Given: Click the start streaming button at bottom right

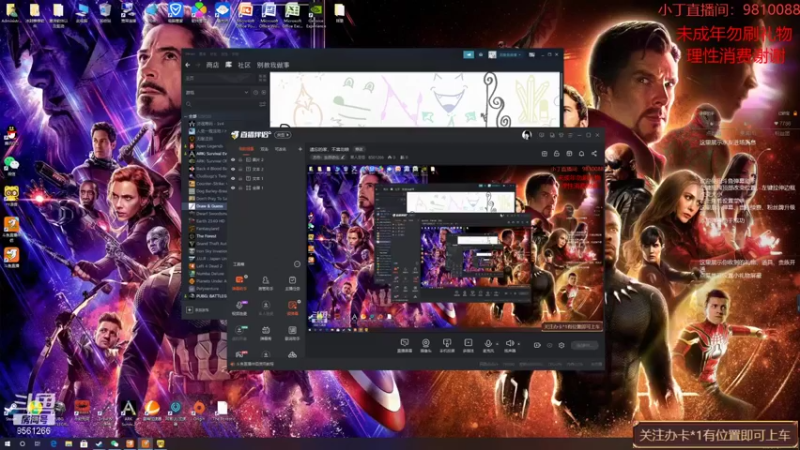Looking at the screenshot, I should [x=584, y=345].
